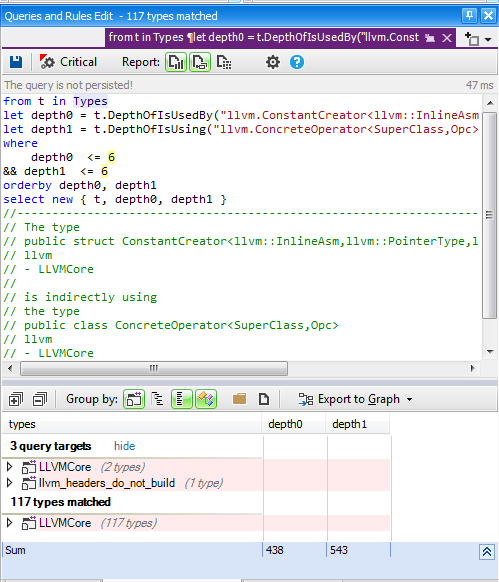
Task: Expand the llvm_headers_do_not_build target node
Action: (x=10, y=483)
